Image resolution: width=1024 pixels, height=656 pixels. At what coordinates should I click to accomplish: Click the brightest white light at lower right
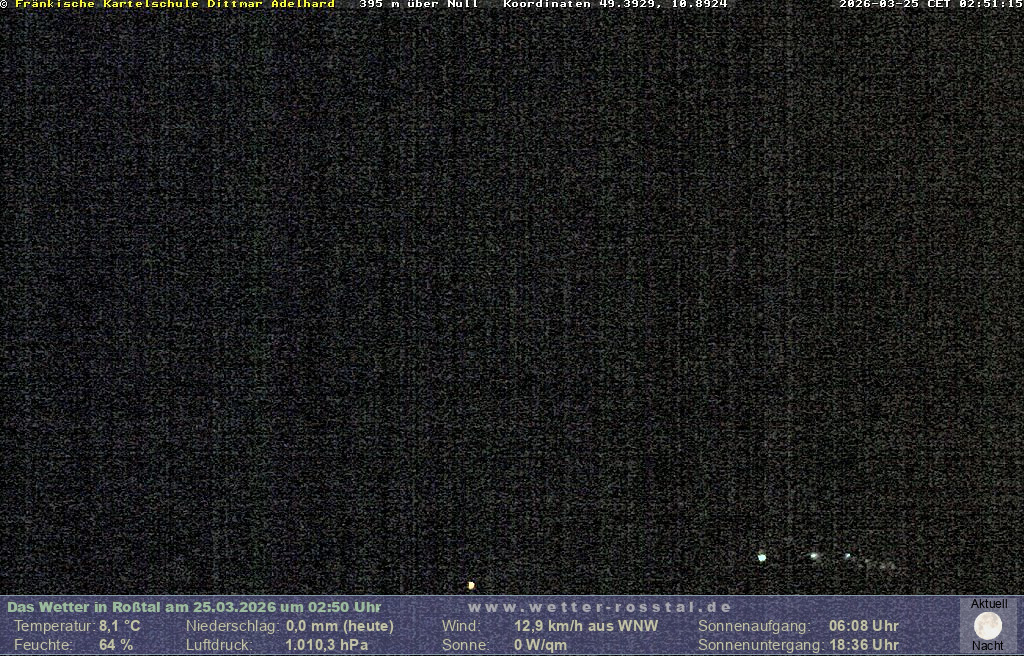pyautogui.click(x=762, y=557)
